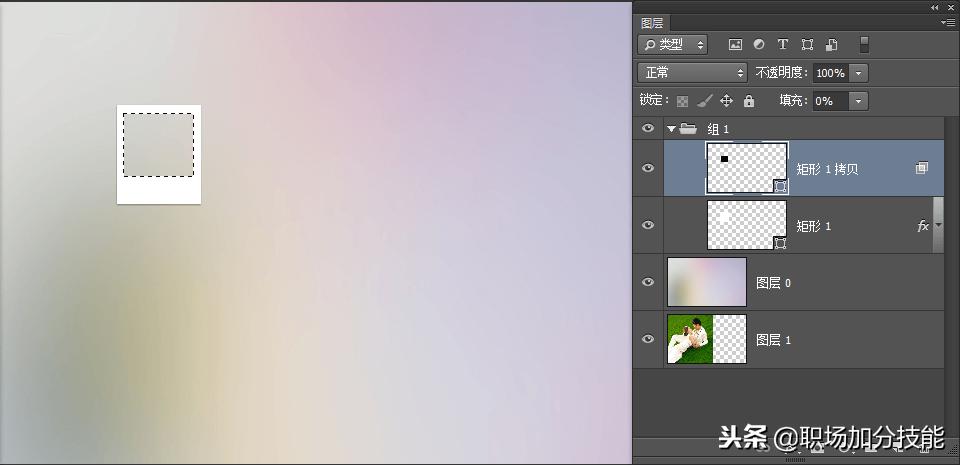960x465 pixels.
Task: Switch to the 图层 panel tab
Action: 652,23
